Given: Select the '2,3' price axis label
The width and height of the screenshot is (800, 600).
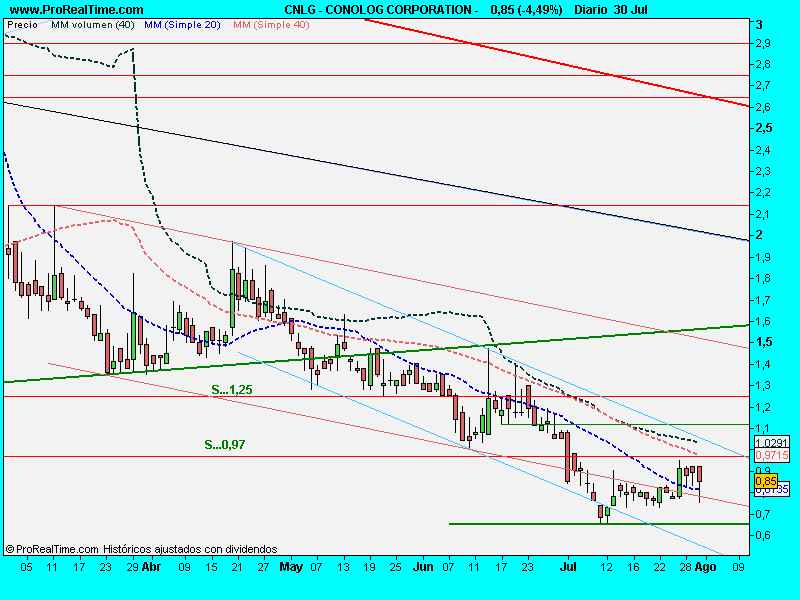Looking at the screenshot, I should coord(763,171).
